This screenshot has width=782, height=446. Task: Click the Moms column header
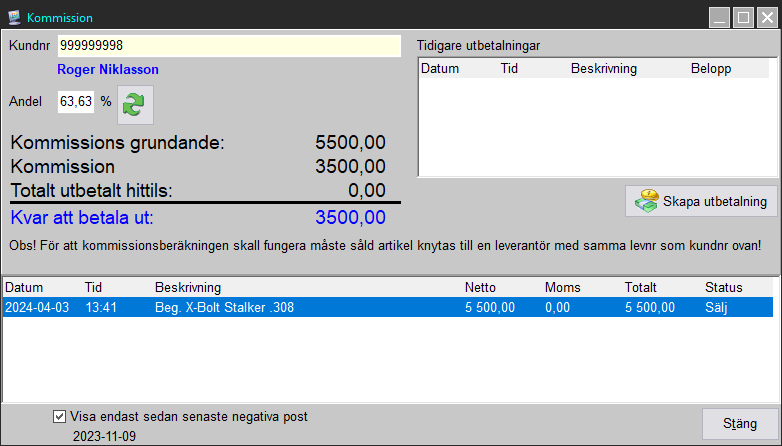(x=562, y=288)
